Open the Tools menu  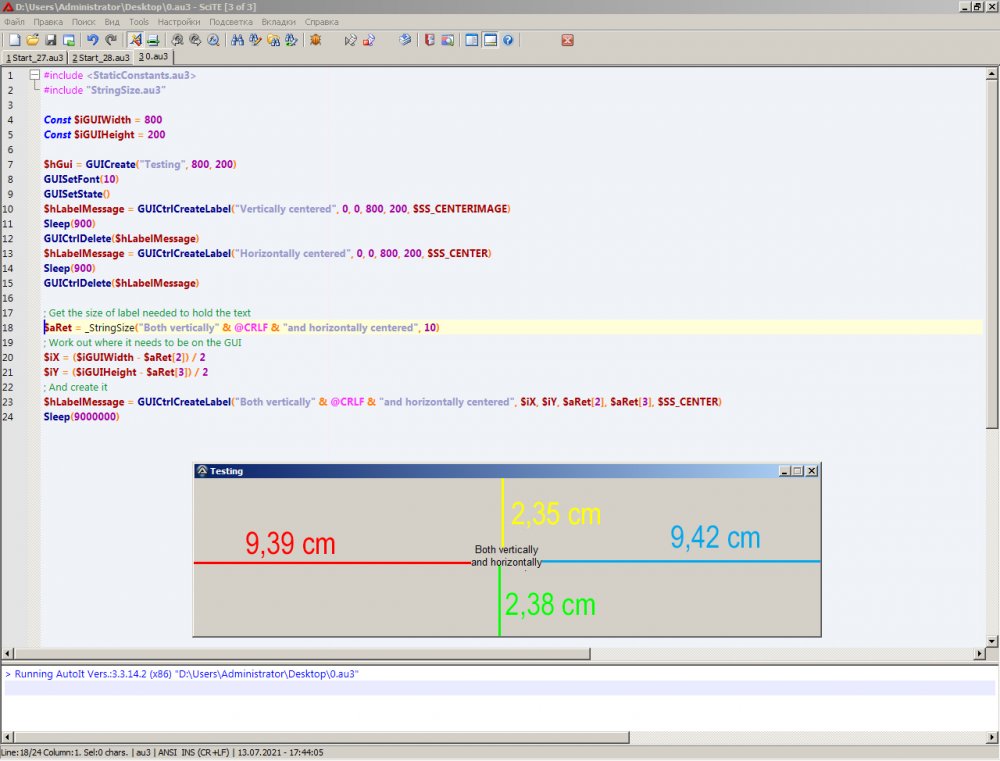pyautogui.click(x=138, y=22)
